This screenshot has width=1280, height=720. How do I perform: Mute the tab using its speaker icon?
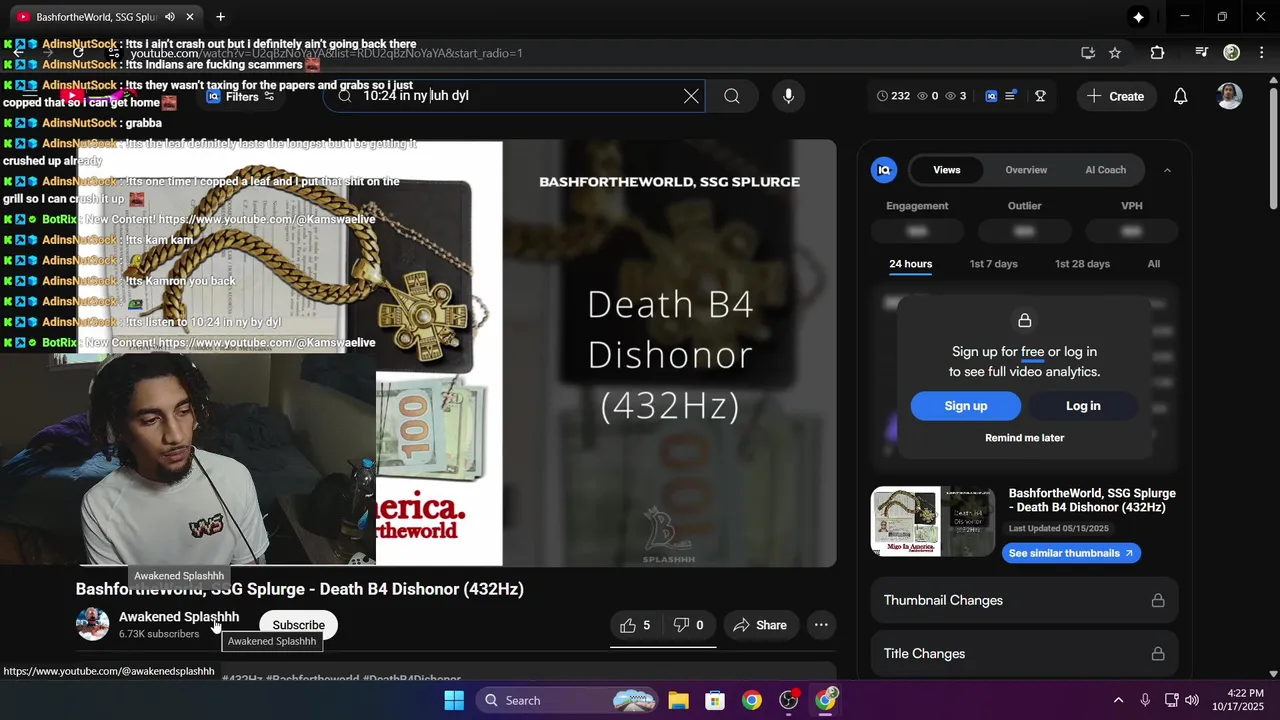170,17
